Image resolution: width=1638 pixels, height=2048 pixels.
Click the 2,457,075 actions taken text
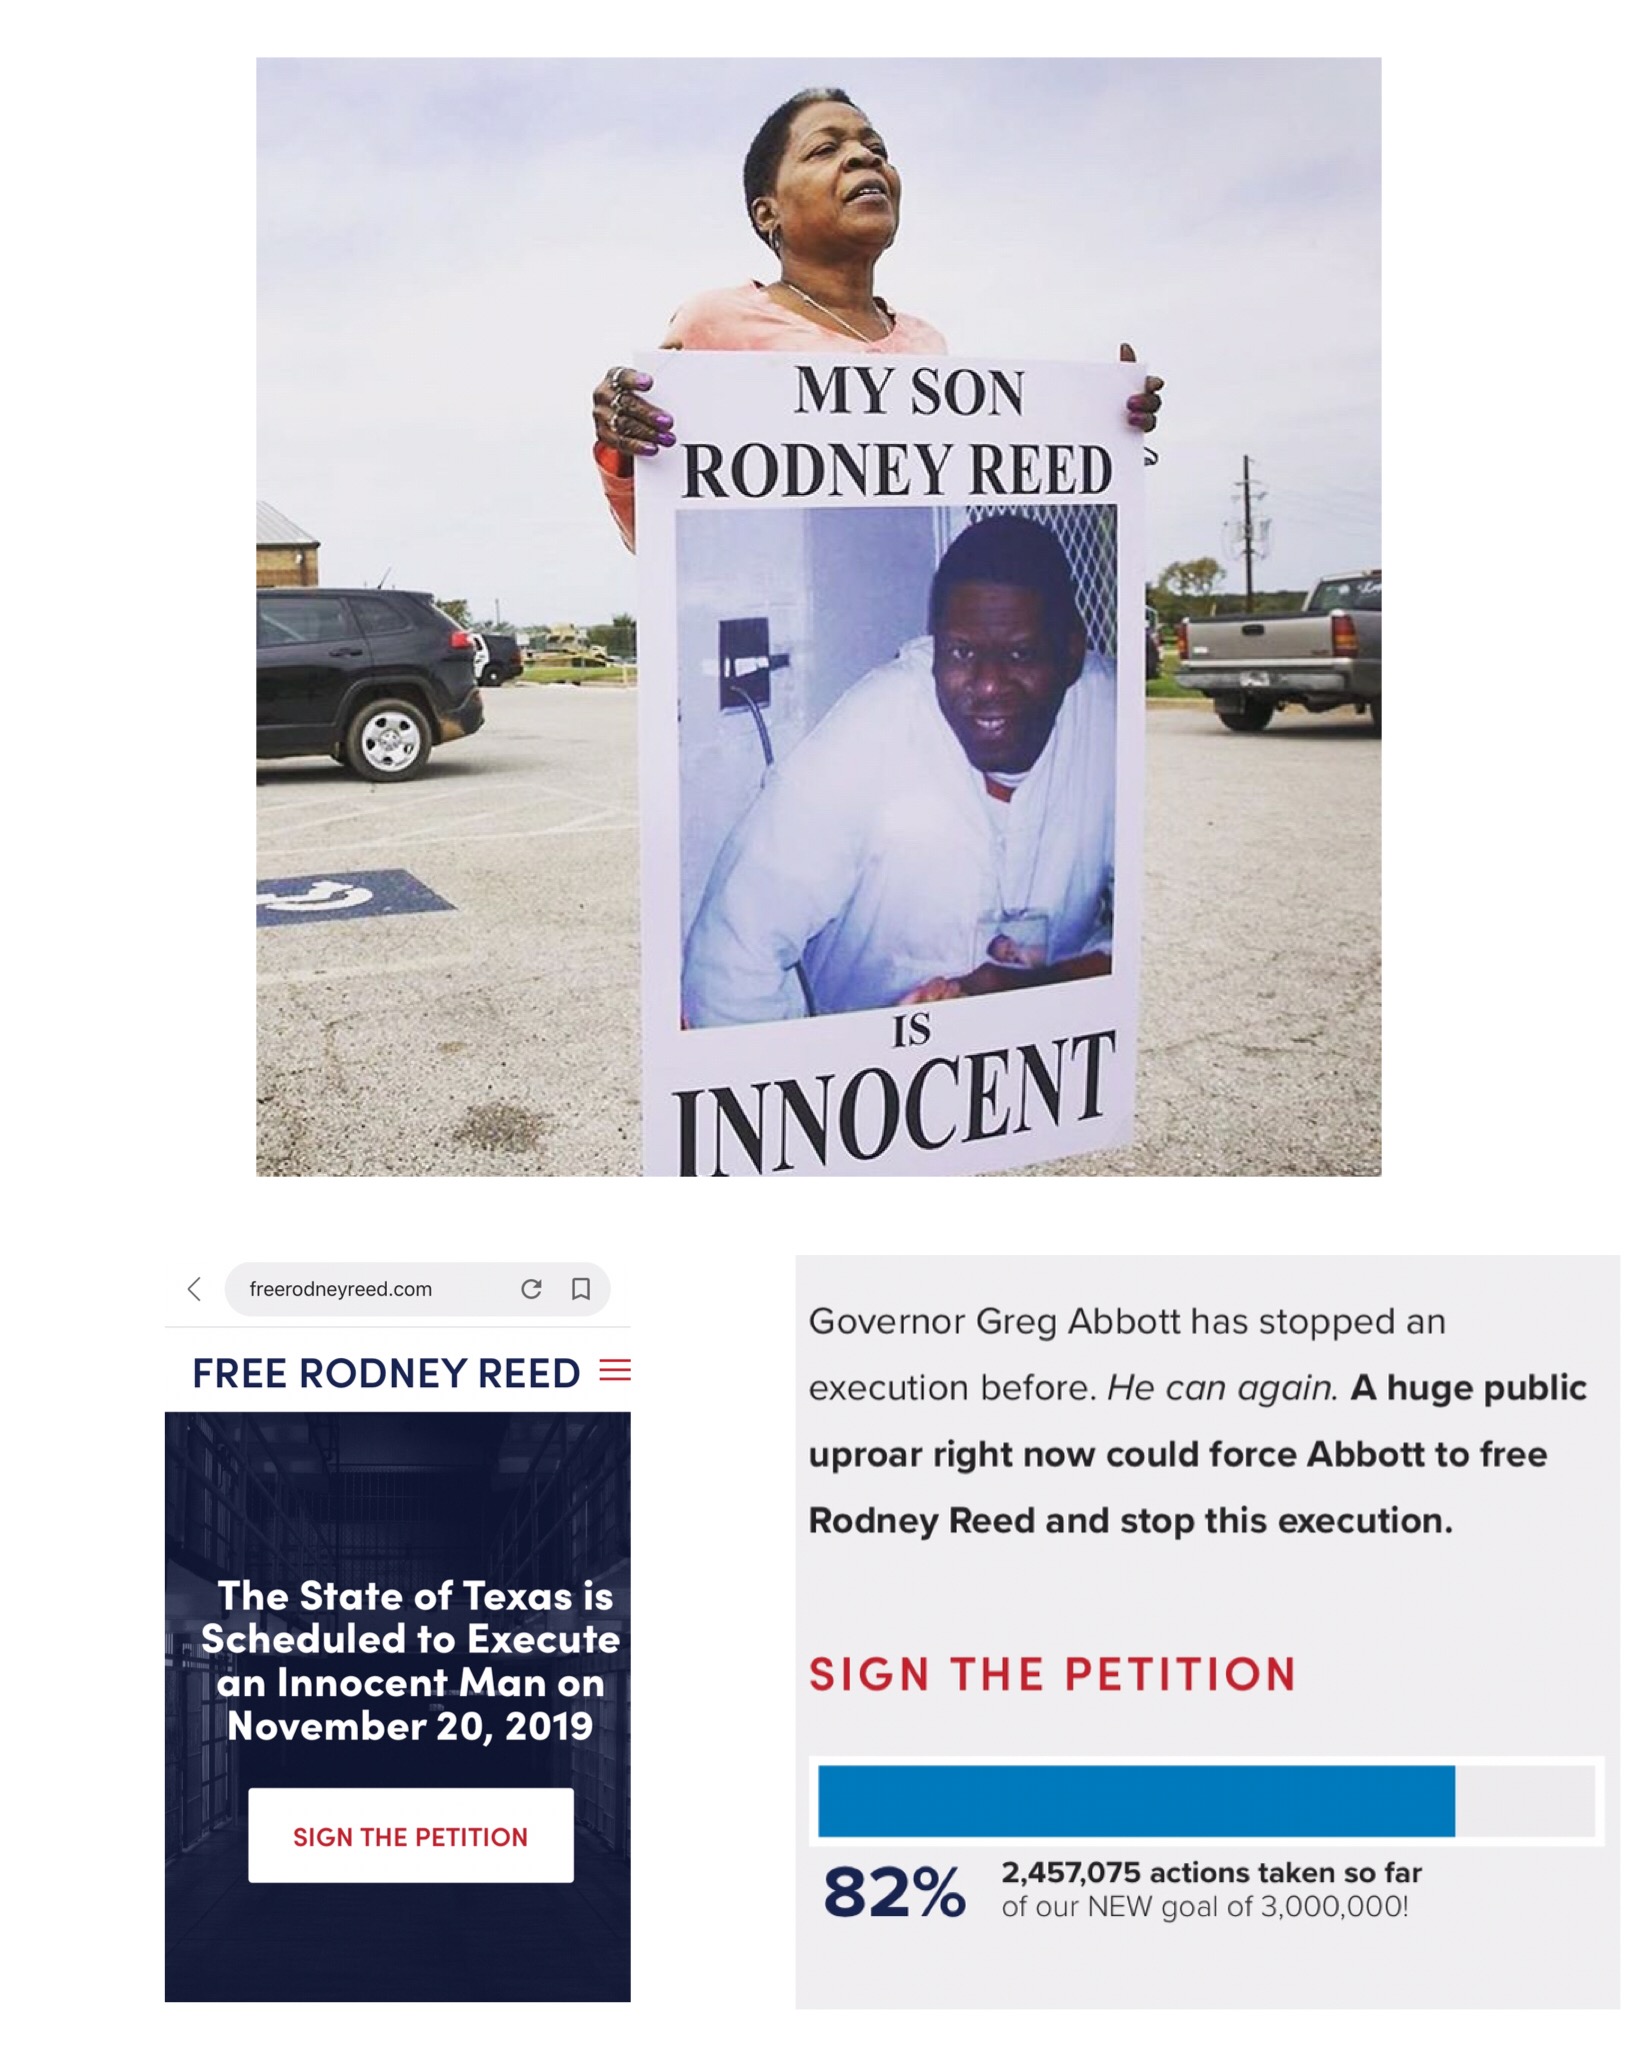1211,1873
